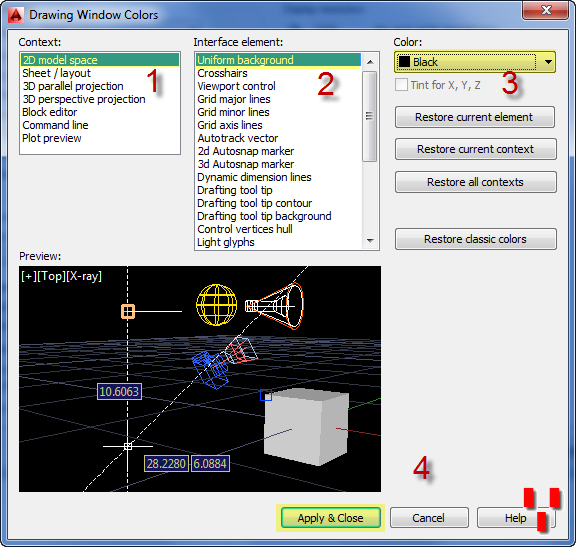Click Restore classic colors button
The height and width of the screenshot is (547, 576).
click(476, 239)
